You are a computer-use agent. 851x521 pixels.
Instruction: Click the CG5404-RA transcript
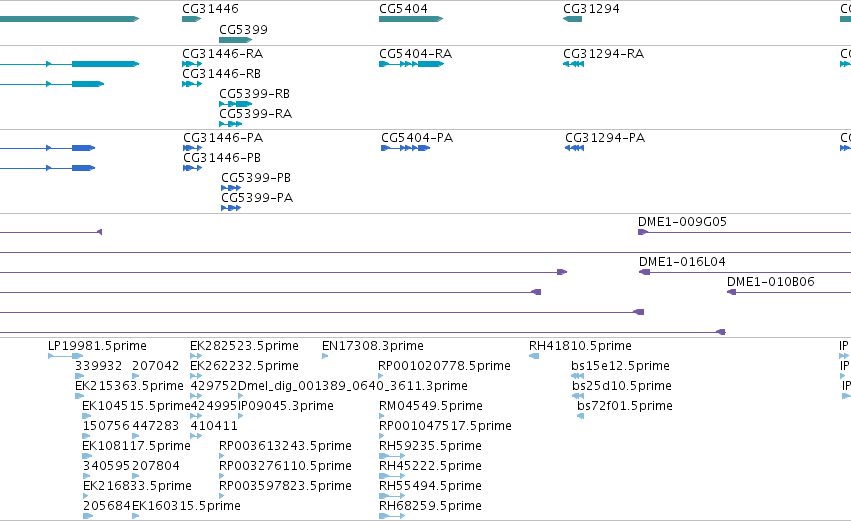coord(411,64)
